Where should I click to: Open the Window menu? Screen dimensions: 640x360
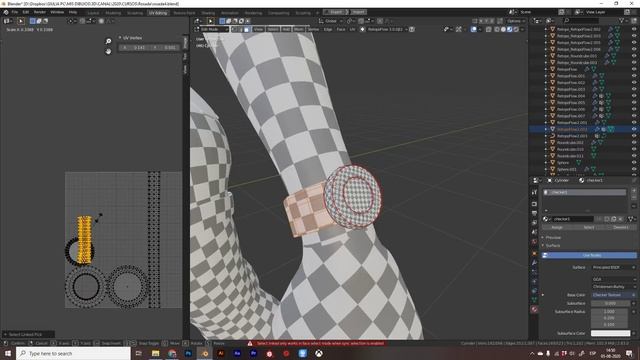(x=57, y=12)
